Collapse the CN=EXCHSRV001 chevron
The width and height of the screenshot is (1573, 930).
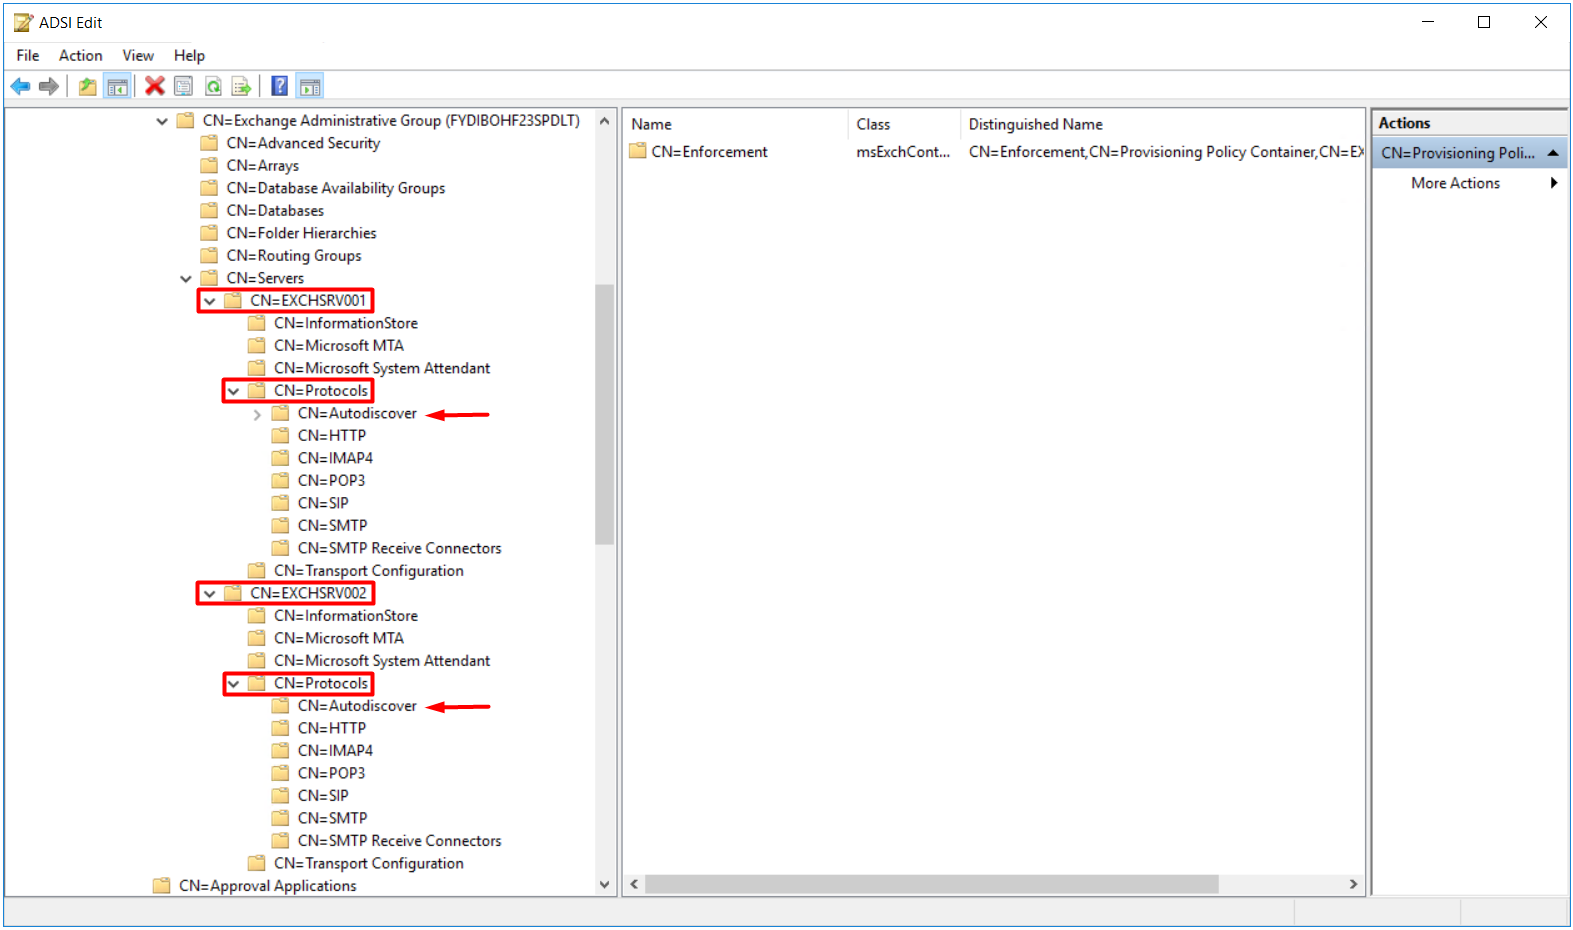coord(210,301)
